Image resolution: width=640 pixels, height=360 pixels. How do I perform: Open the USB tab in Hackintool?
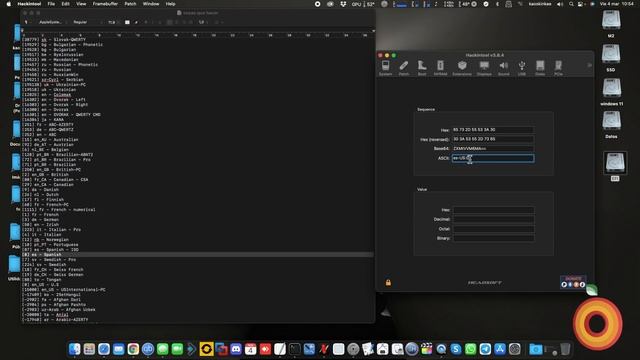(522, 68)
